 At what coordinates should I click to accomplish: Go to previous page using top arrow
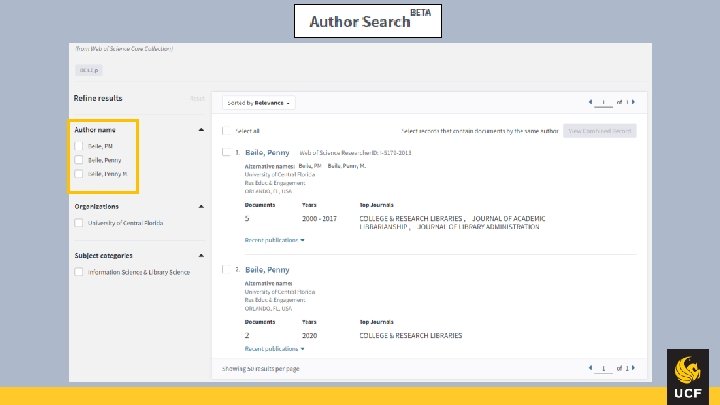(x=590, y=102)
